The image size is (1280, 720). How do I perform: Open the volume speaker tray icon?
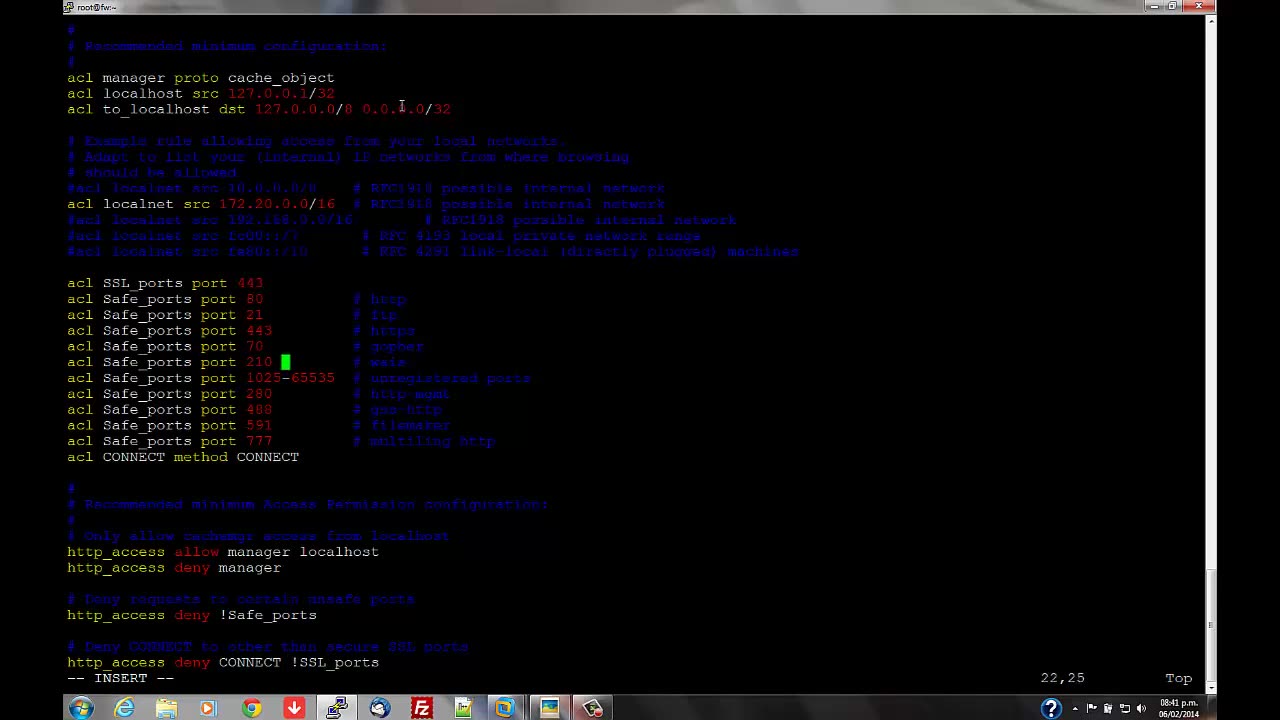(x=1141, y=708)
